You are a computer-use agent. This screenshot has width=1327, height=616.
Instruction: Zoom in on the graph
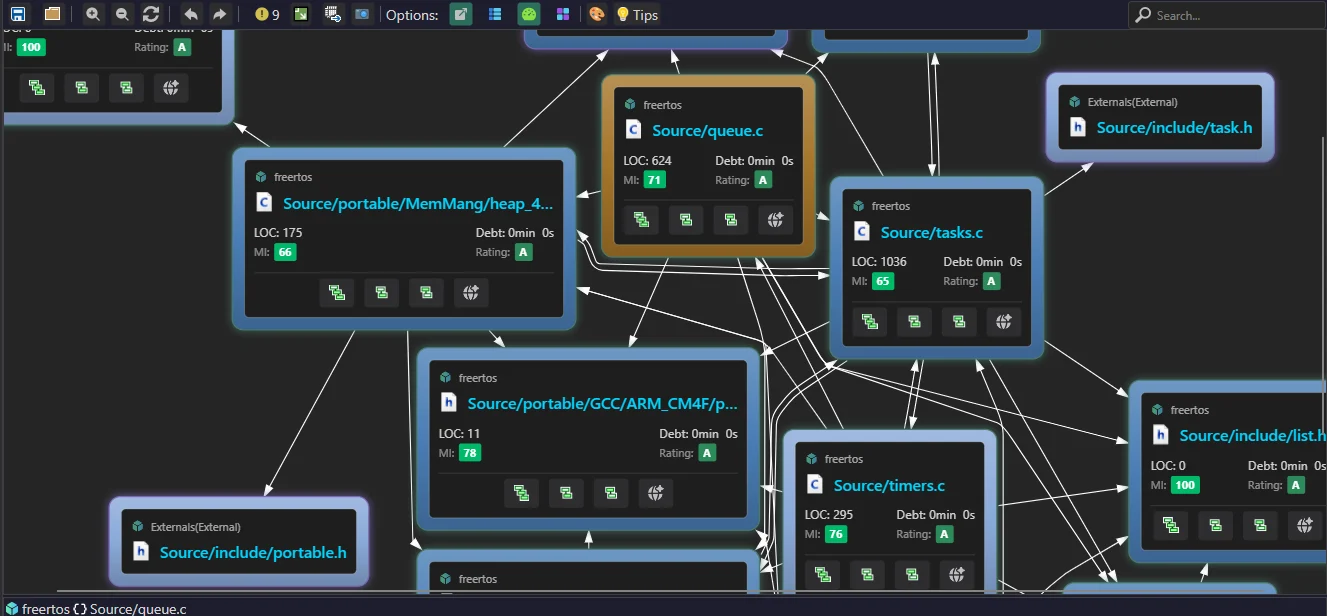tap(93, 15)
